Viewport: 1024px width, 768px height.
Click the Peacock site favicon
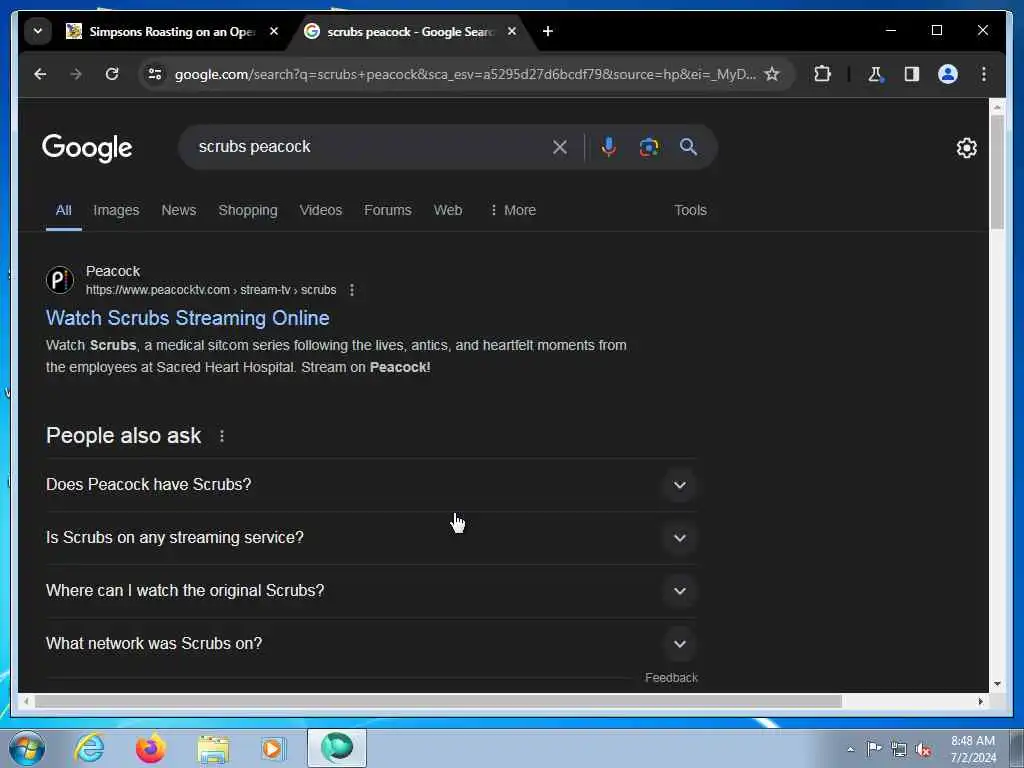pyautogui.click(x=59, y=280)
